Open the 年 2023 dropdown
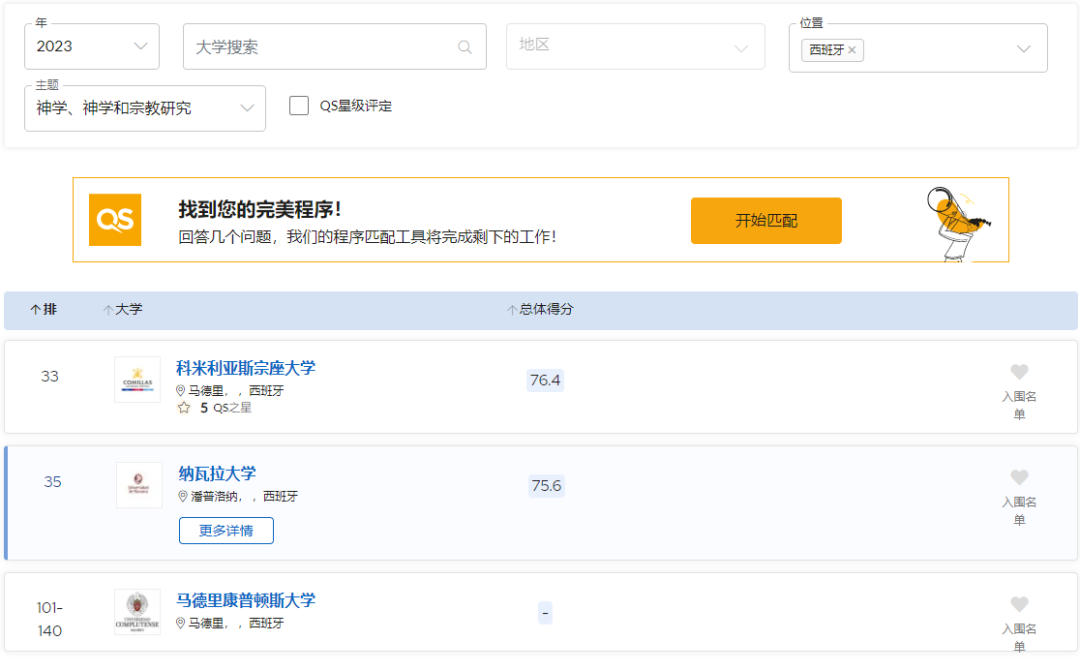Viewport: 1080px width, 671px height. tap(92, 46)
